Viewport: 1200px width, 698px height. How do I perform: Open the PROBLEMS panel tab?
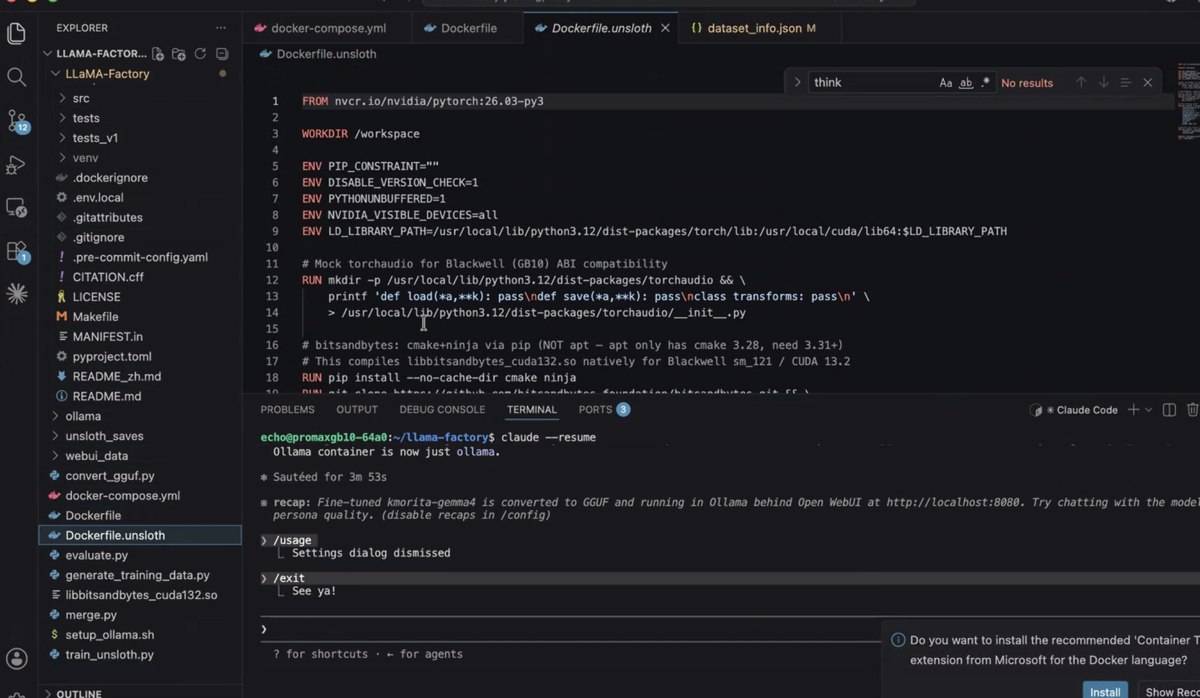point(287,410)
